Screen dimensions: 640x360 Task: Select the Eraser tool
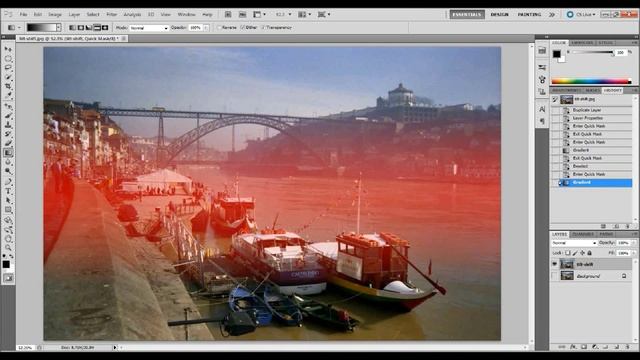coord(8,143)
